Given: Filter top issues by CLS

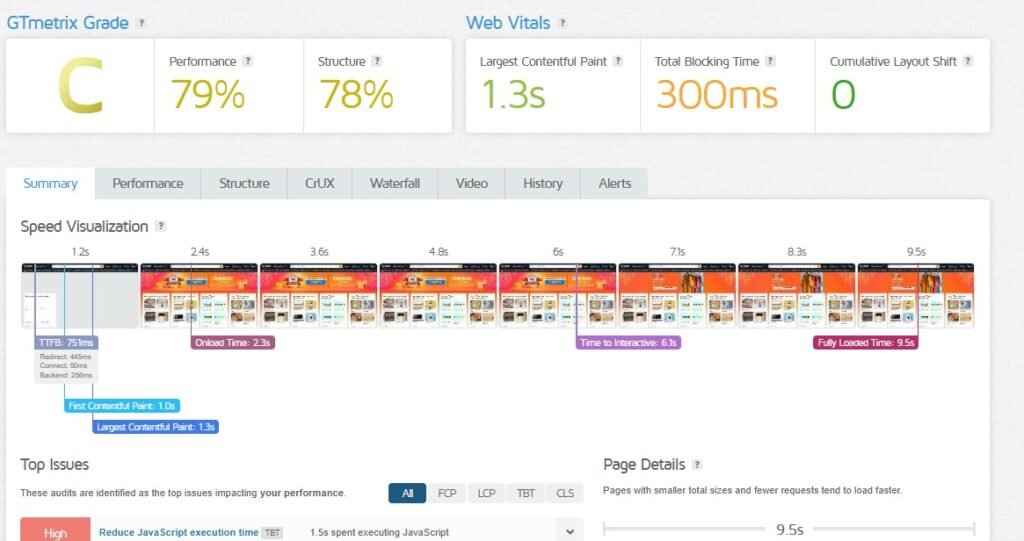Looking at the screenshot, I should click(564, 493).
